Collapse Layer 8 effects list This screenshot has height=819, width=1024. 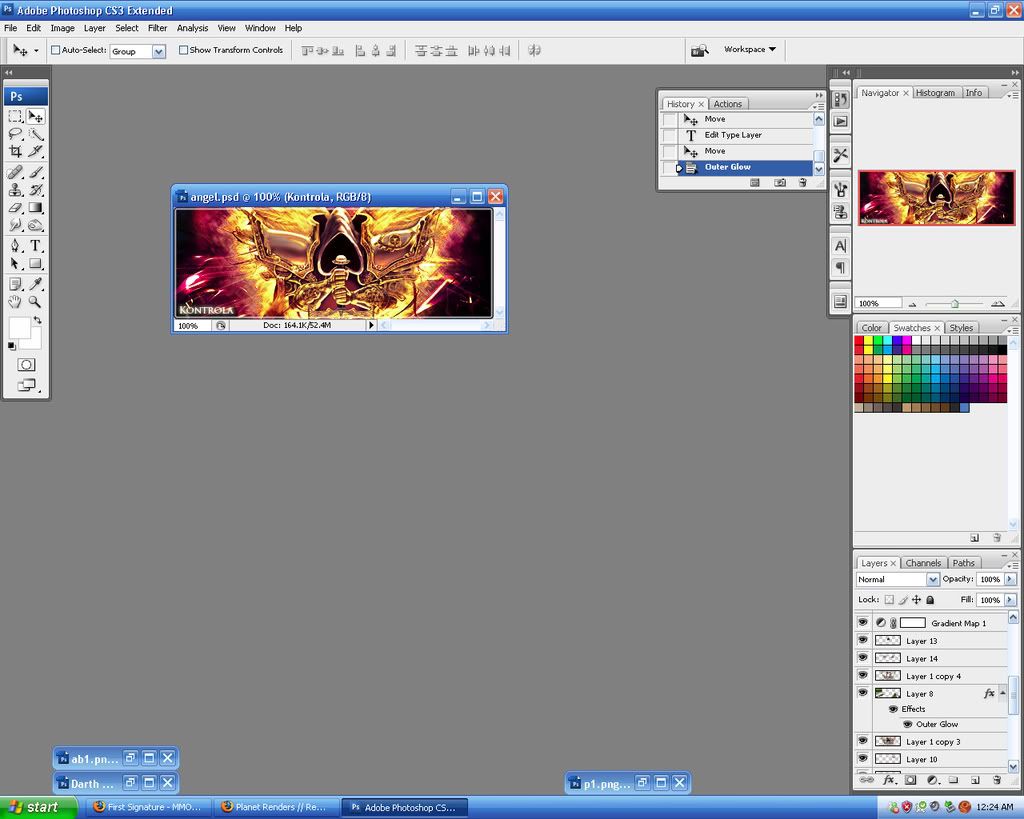(1003, 693)
